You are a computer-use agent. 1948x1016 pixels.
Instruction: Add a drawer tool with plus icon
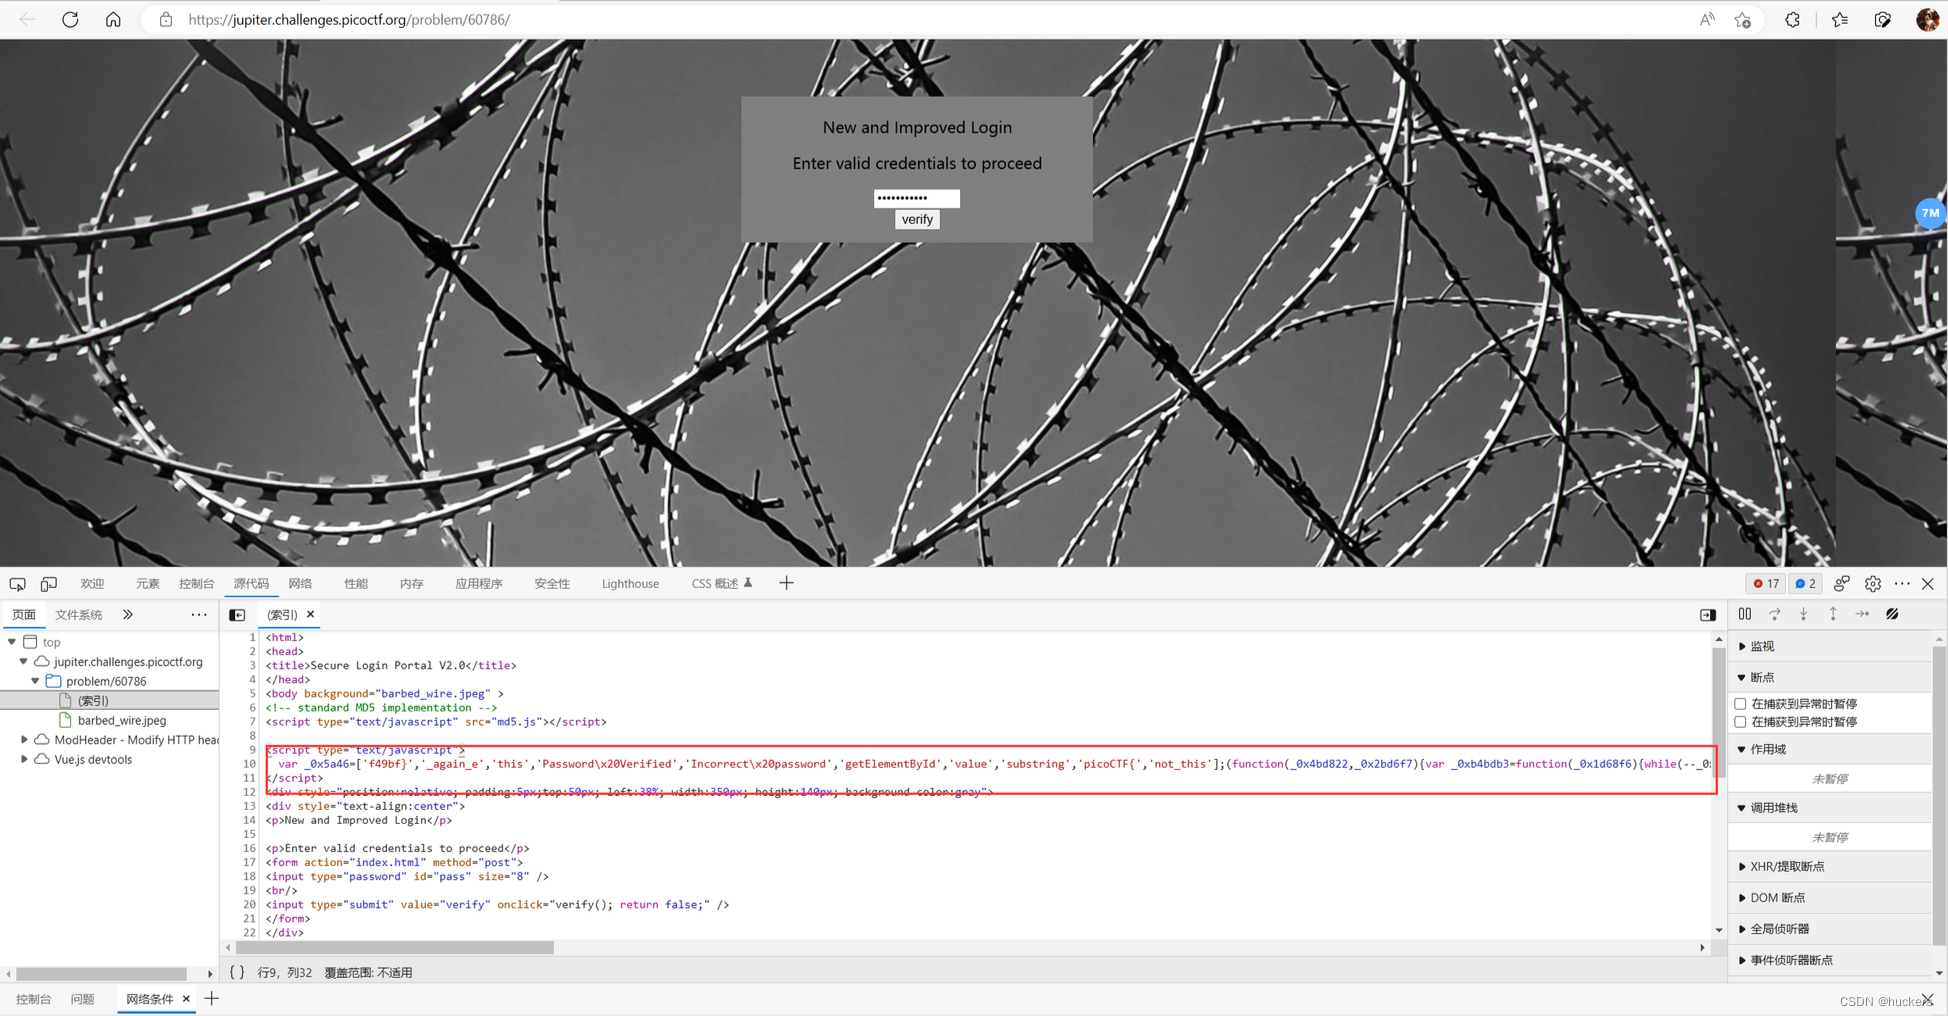[212, 999]
